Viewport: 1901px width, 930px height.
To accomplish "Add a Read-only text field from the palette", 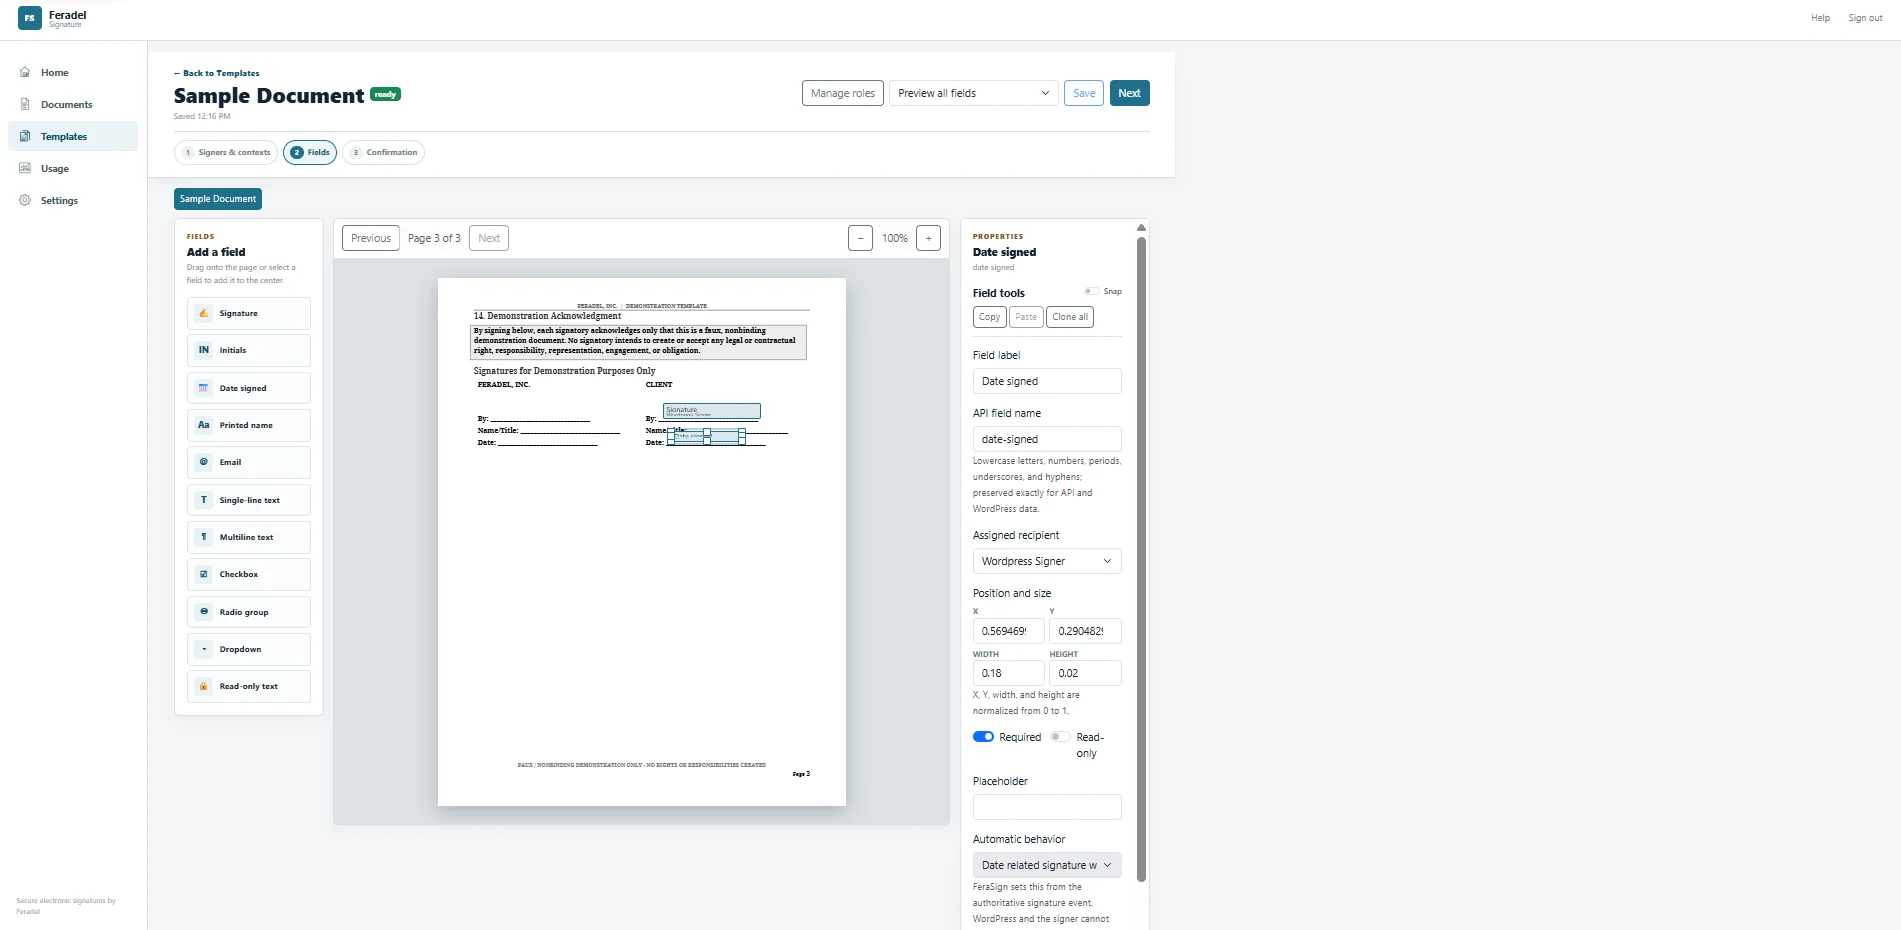I will [248, 686].
